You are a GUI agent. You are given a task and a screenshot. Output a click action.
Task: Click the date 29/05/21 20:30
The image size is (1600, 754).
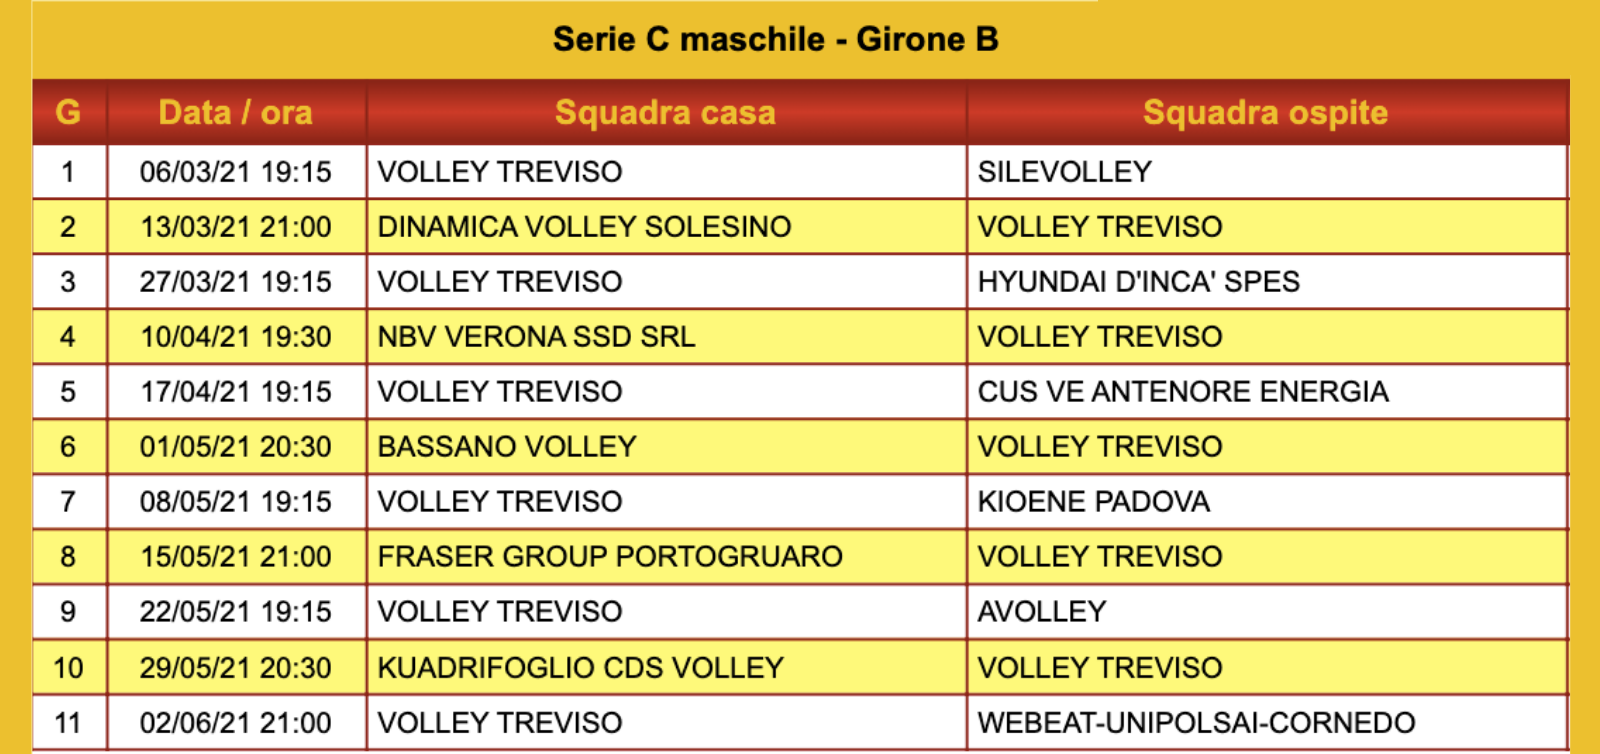236,668
